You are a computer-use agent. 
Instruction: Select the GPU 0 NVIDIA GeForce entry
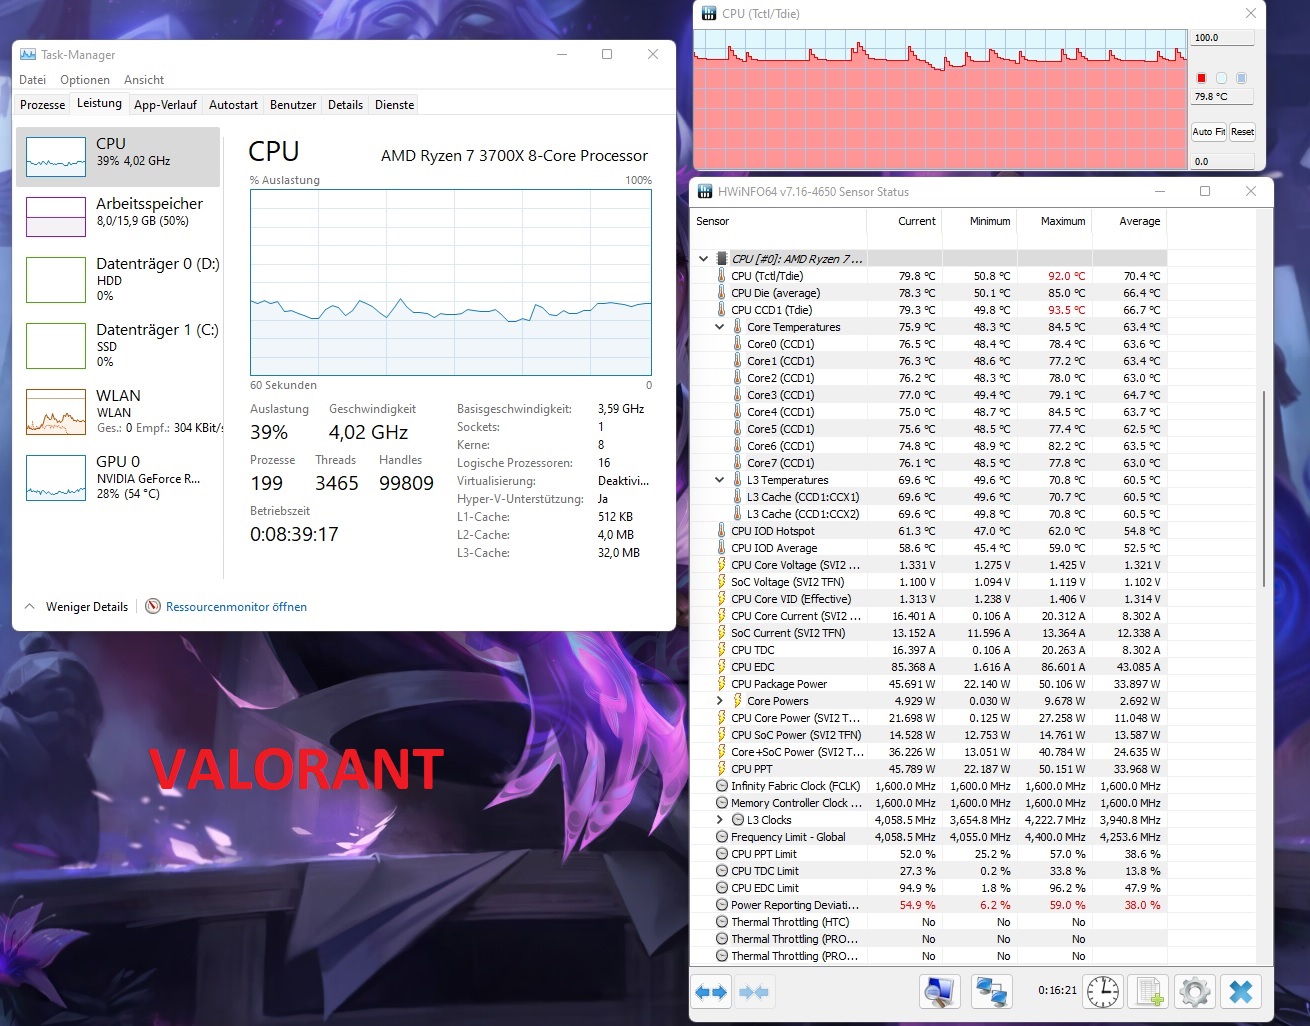(x=117, y=477)
